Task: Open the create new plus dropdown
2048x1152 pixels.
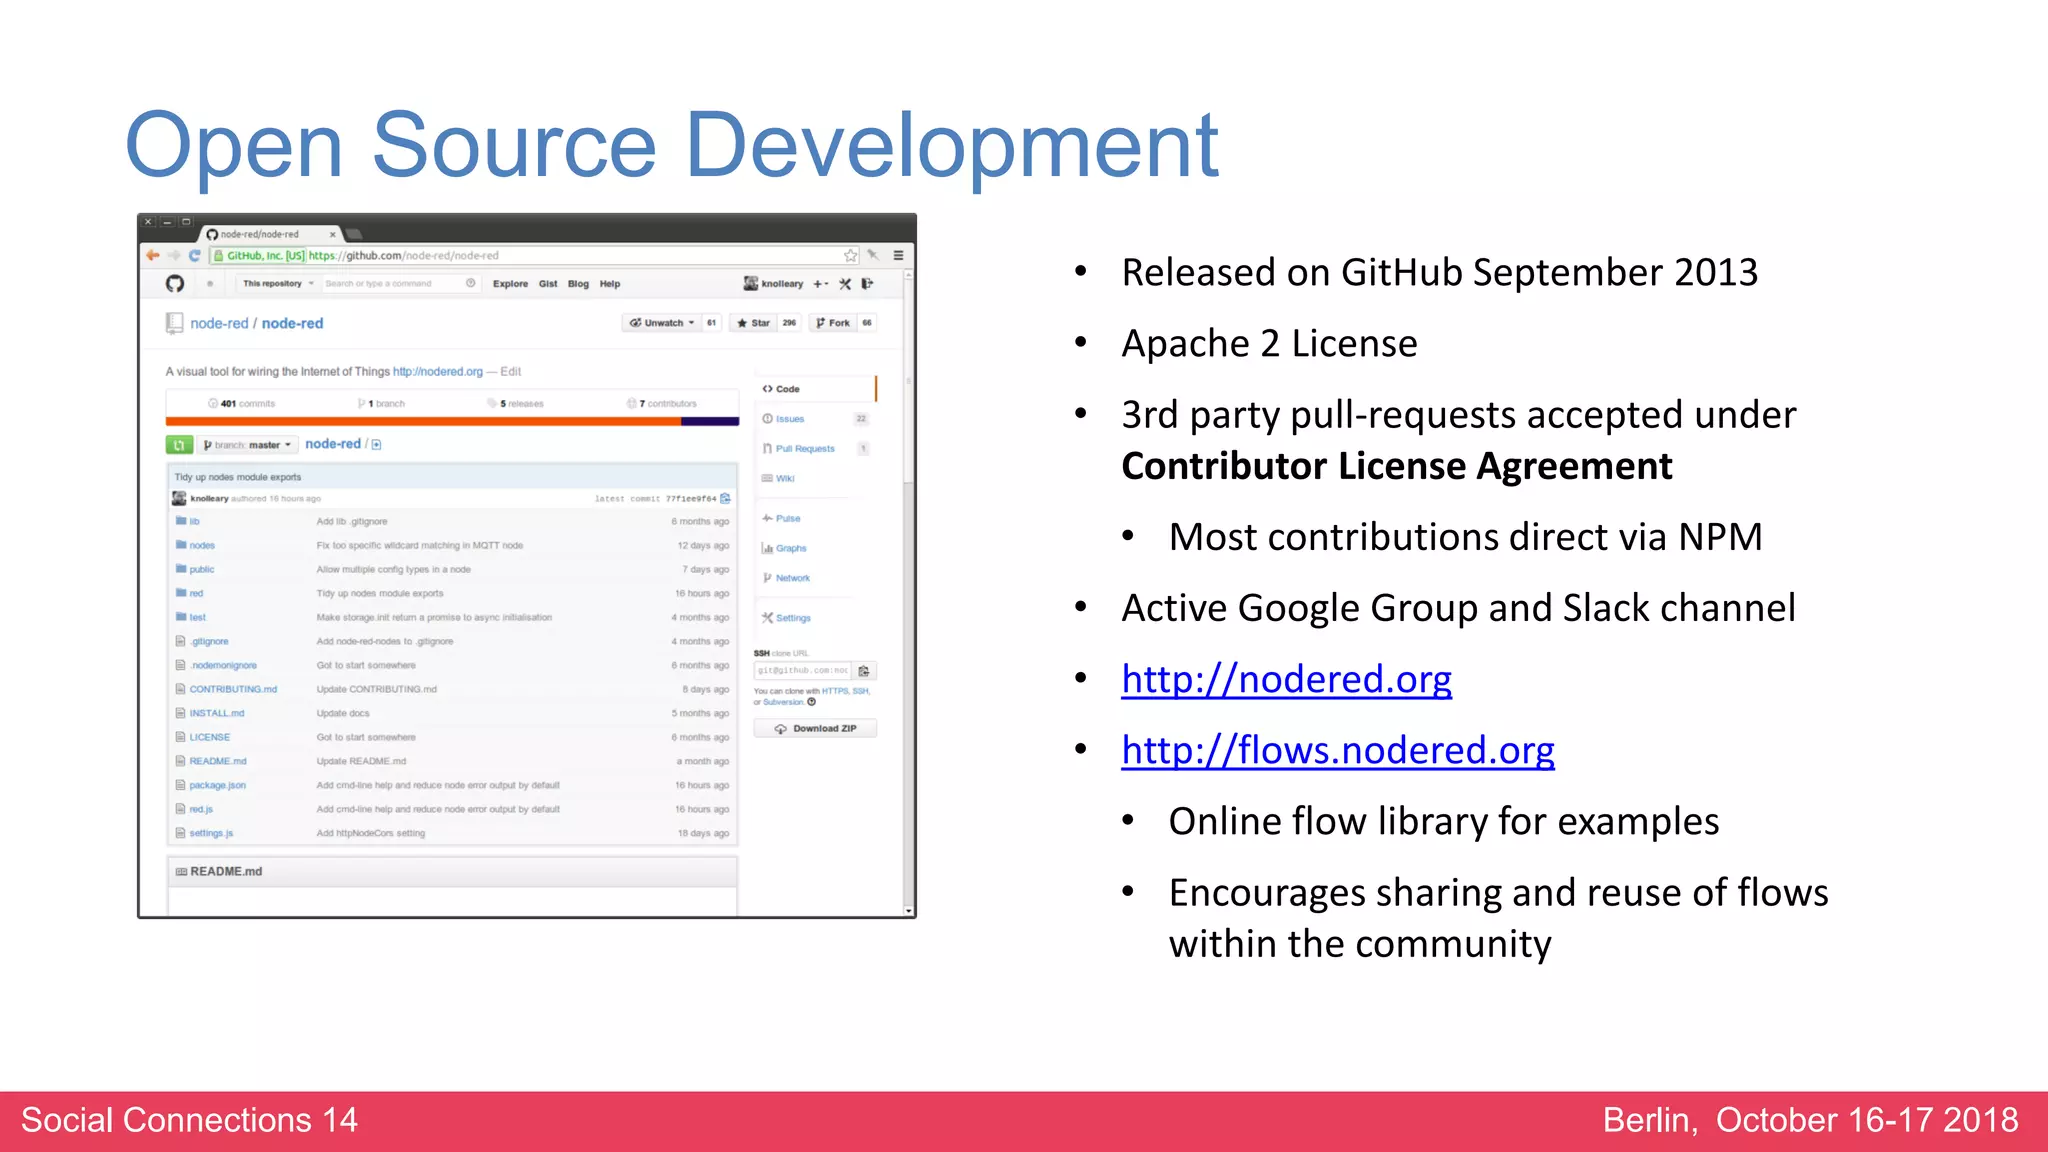Action: click(x=820, y=284)
